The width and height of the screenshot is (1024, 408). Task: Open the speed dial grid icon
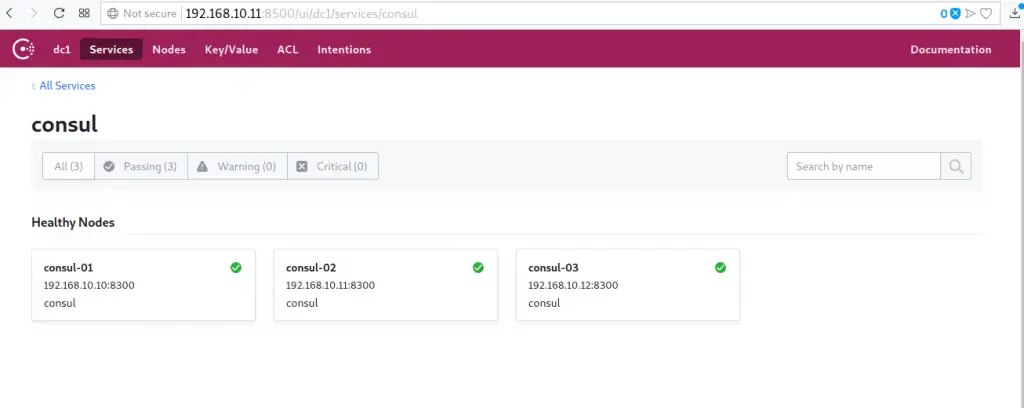click(84, 13)
